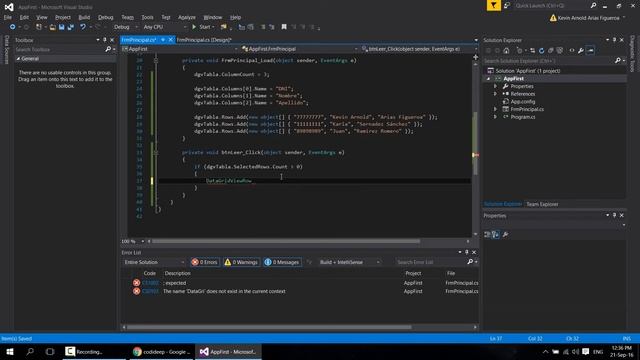Click Collapse All in Solution Explorer toolbar

point(550,51)
